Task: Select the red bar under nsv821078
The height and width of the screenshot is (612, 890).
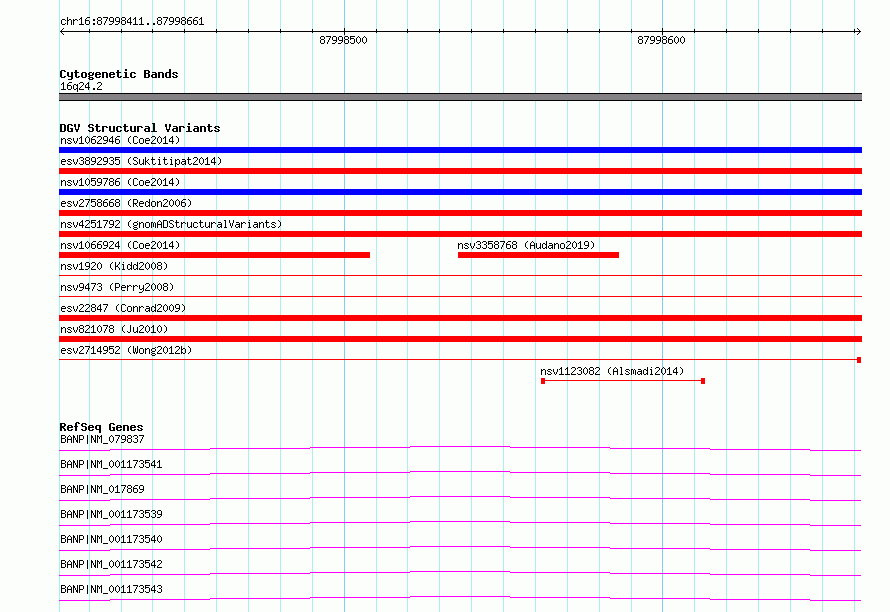Action: (460, 339)
